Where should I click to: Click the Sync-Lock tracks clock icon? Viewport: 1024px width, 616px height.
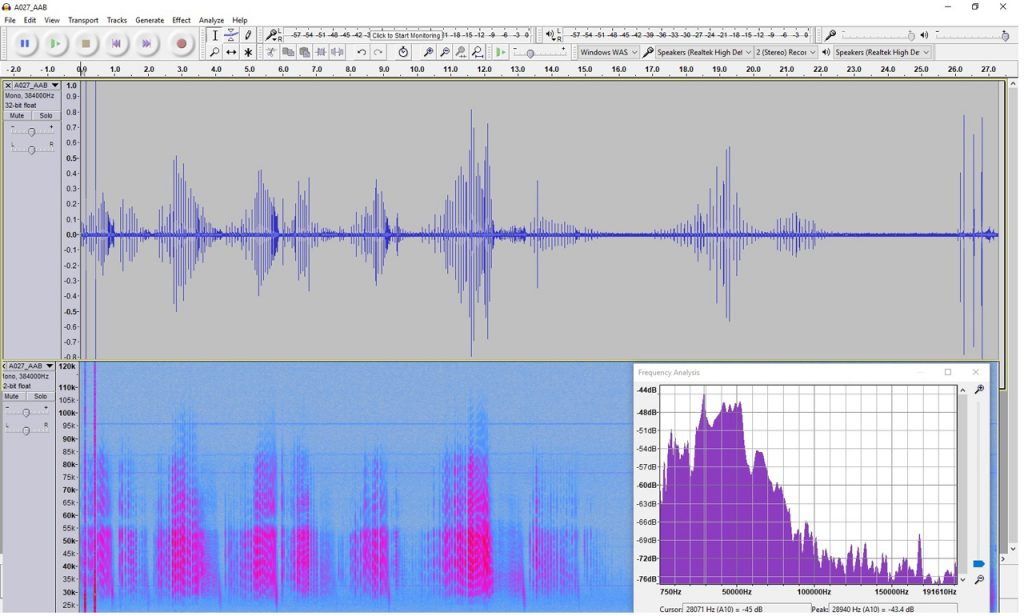tap(403, 52)
